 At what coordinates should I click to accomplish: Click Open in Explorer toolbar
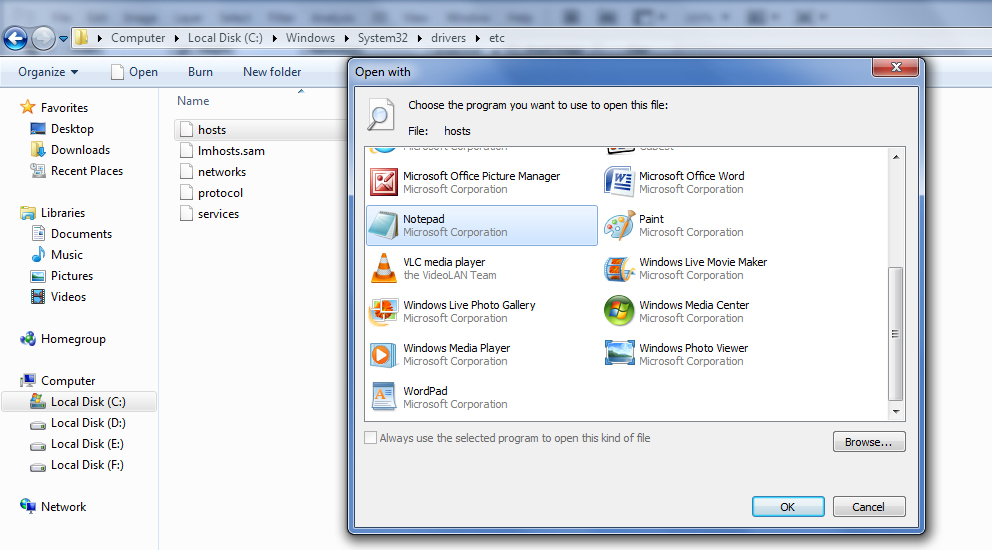135,72
